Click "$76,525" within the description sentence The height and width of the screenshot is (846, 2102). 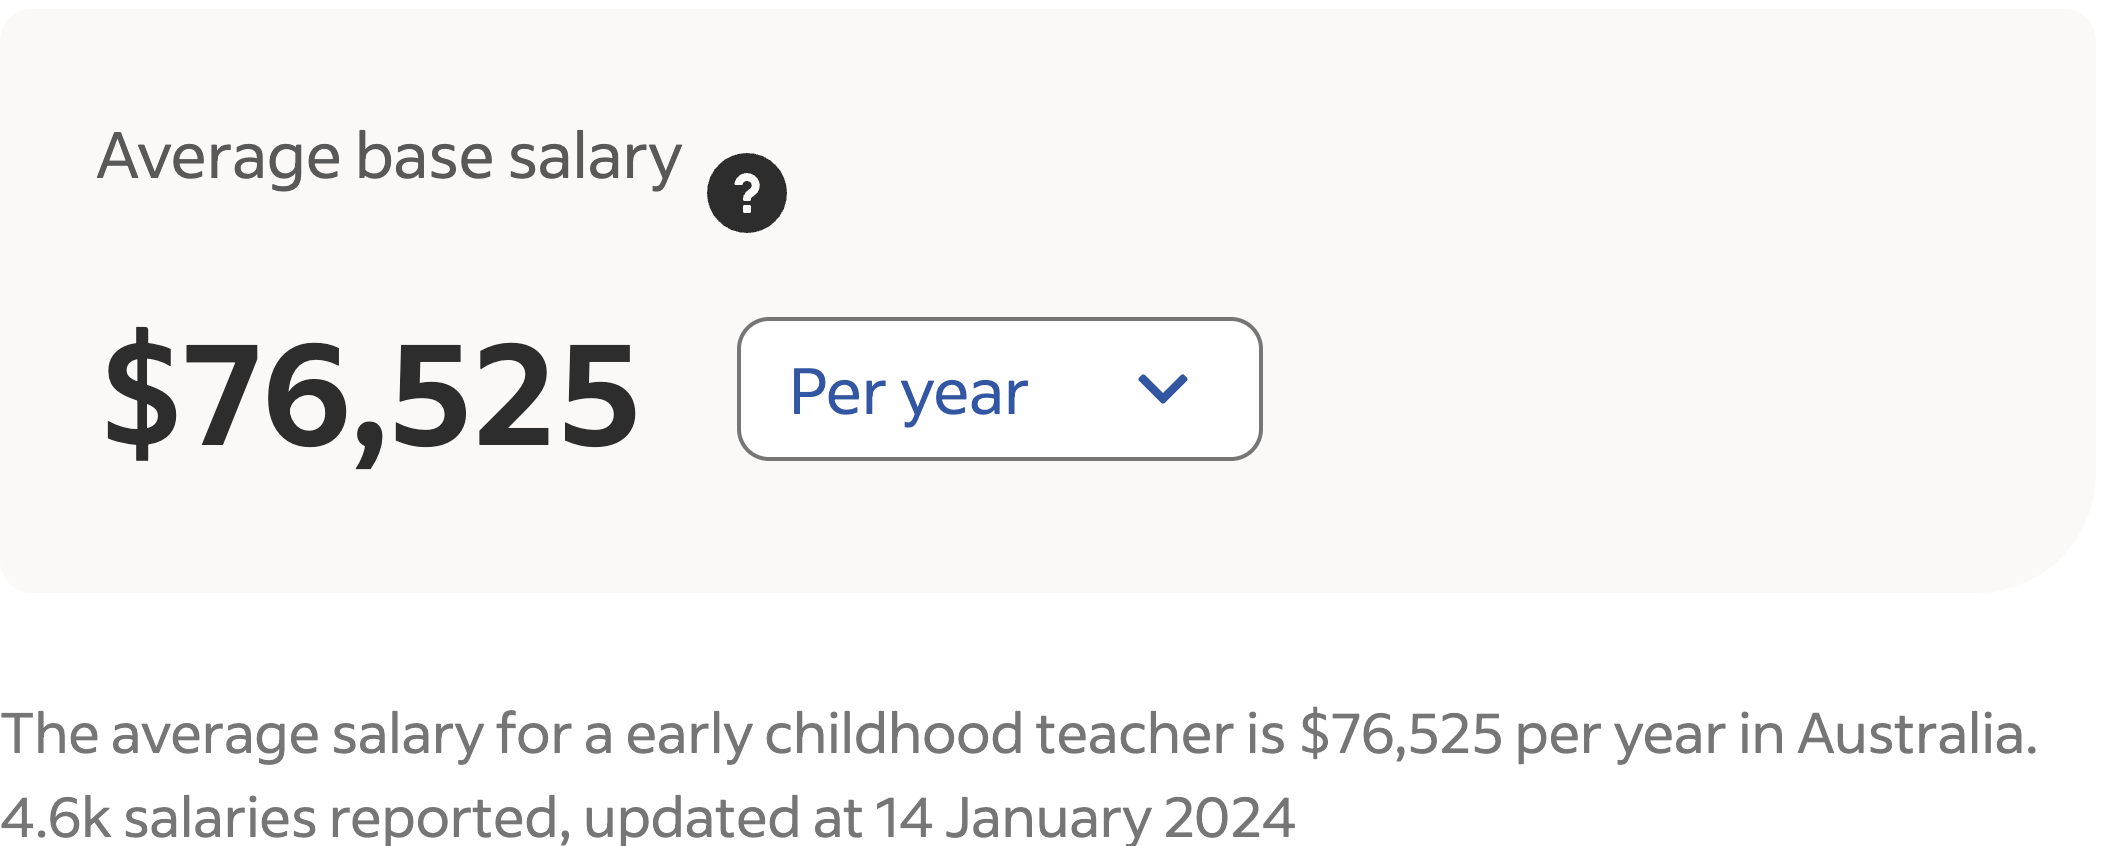coord(1400,734)
